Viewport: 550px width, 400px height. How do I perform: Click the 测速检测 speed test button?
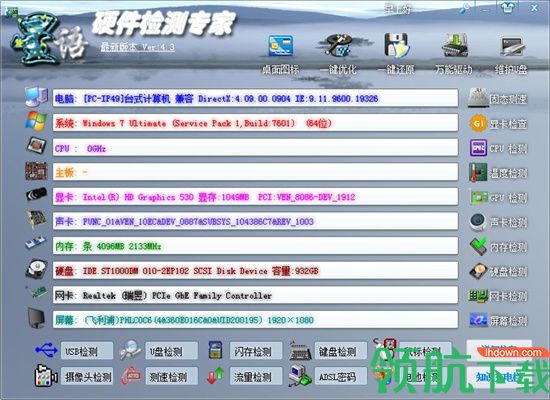click(x=172, y=376)
